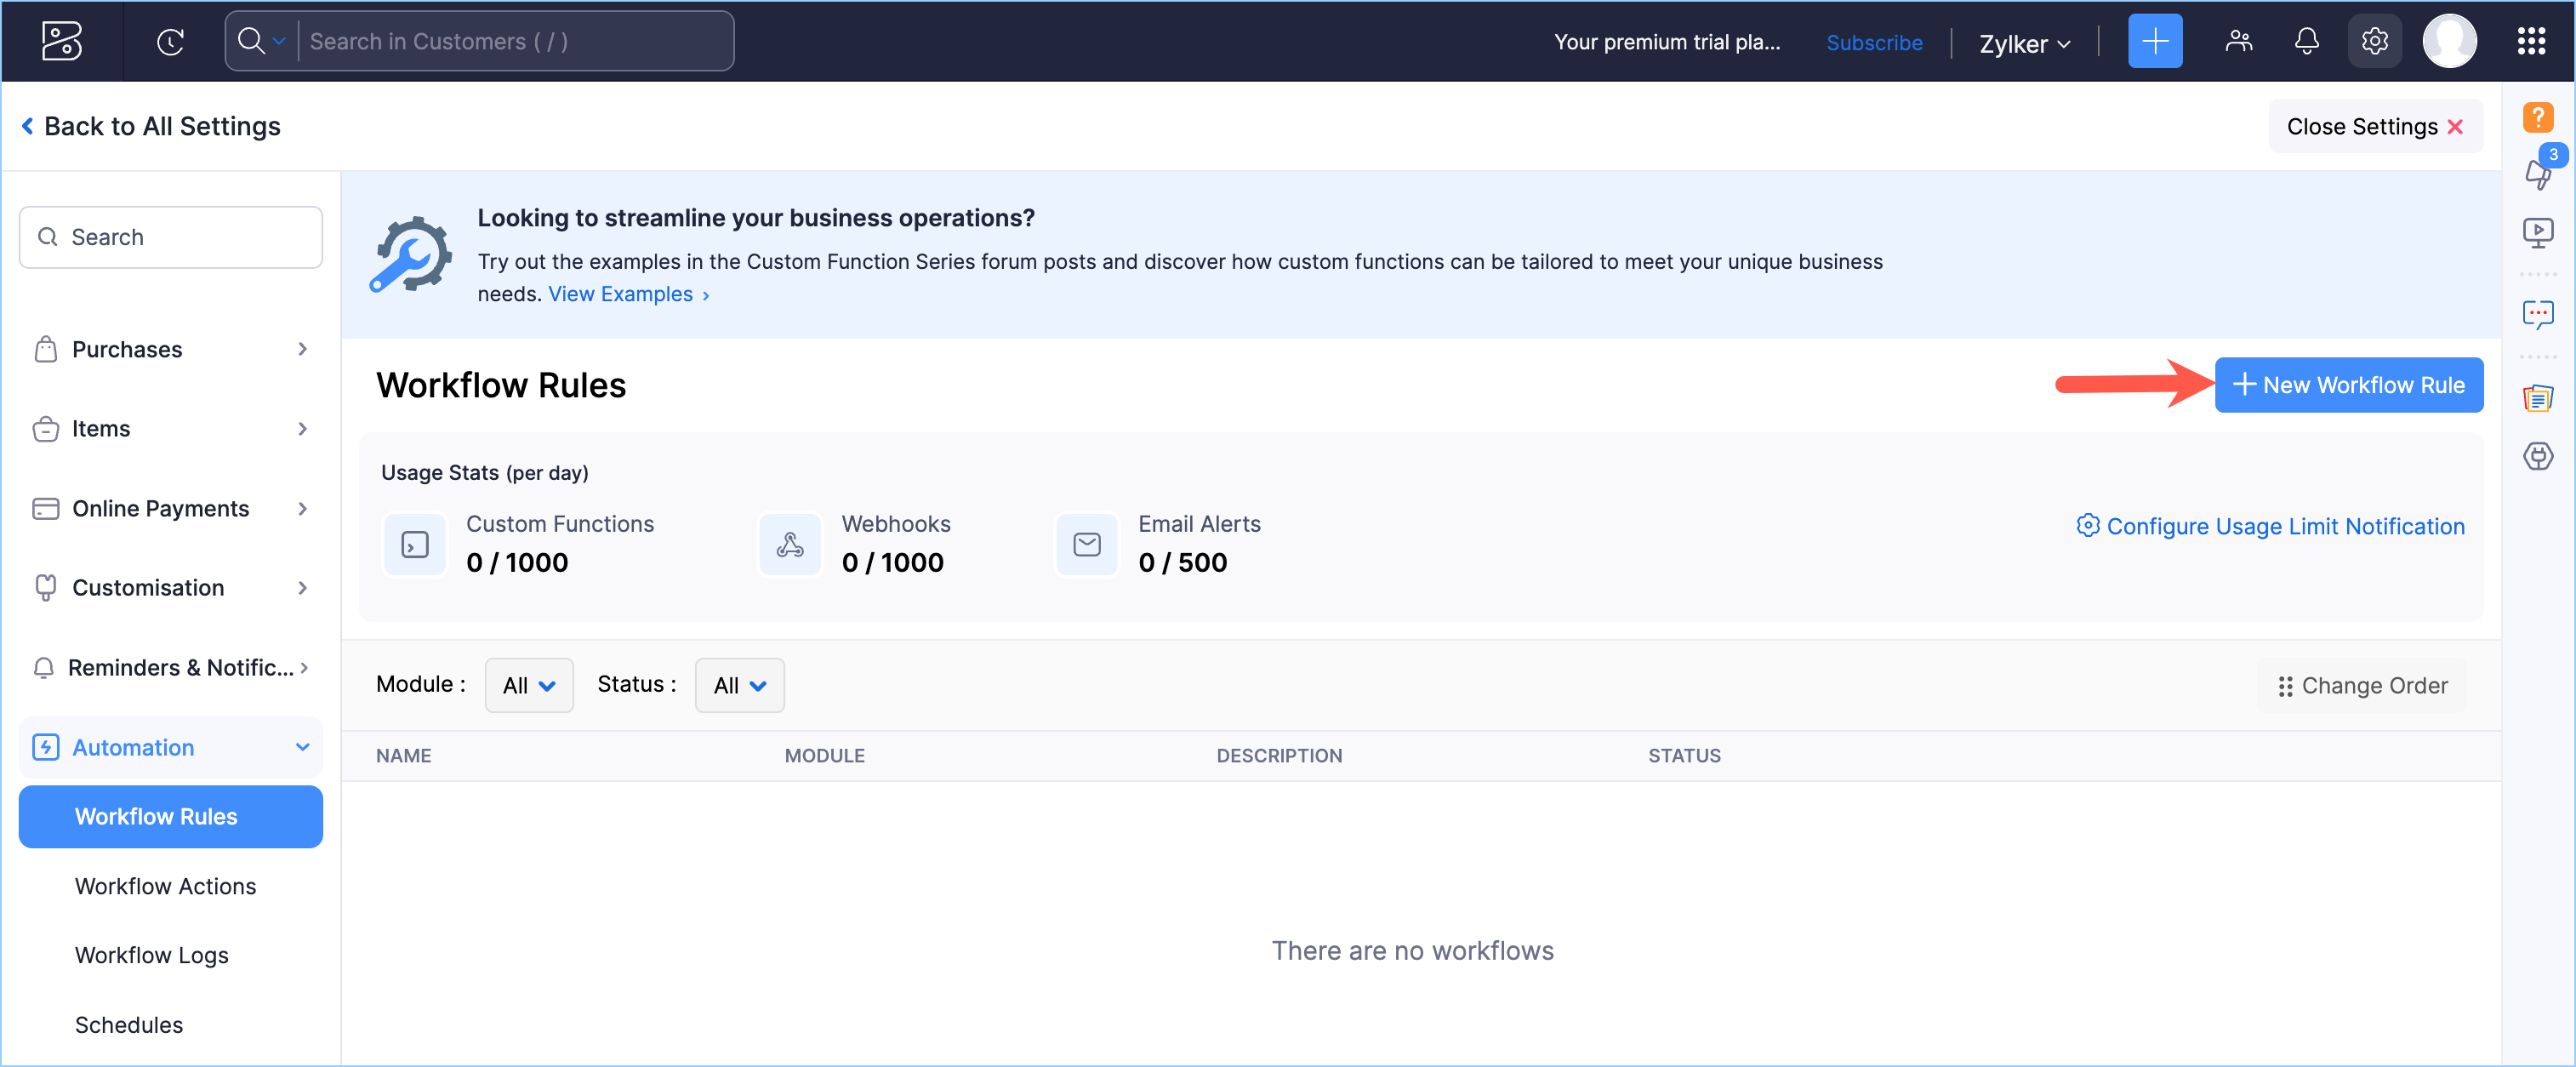Expand the Purchases settings section
The image size is (2576, 1067).
click(x=170, y=349)
